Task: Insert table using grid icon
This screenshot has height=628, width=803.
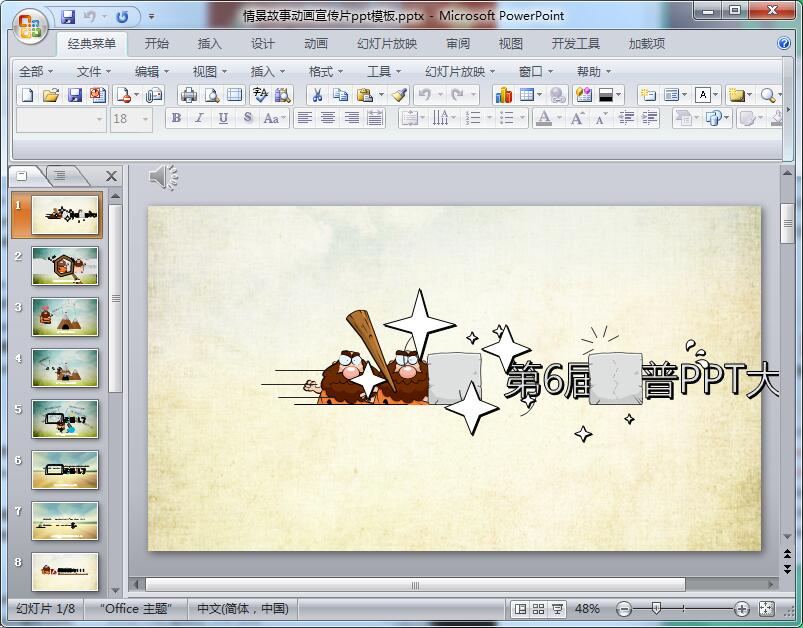Action: click(x=526, y=95)
